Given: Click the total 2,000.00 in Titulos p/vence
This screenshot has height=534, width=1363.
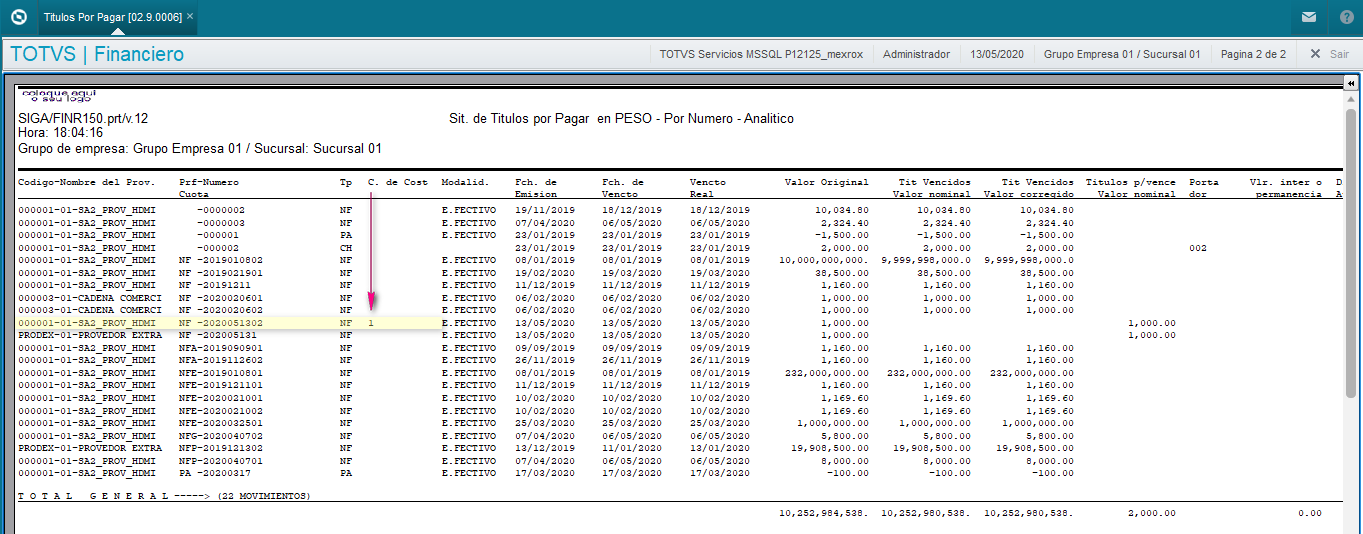Looking at the screenshot, I should [x=1152, y=512].
